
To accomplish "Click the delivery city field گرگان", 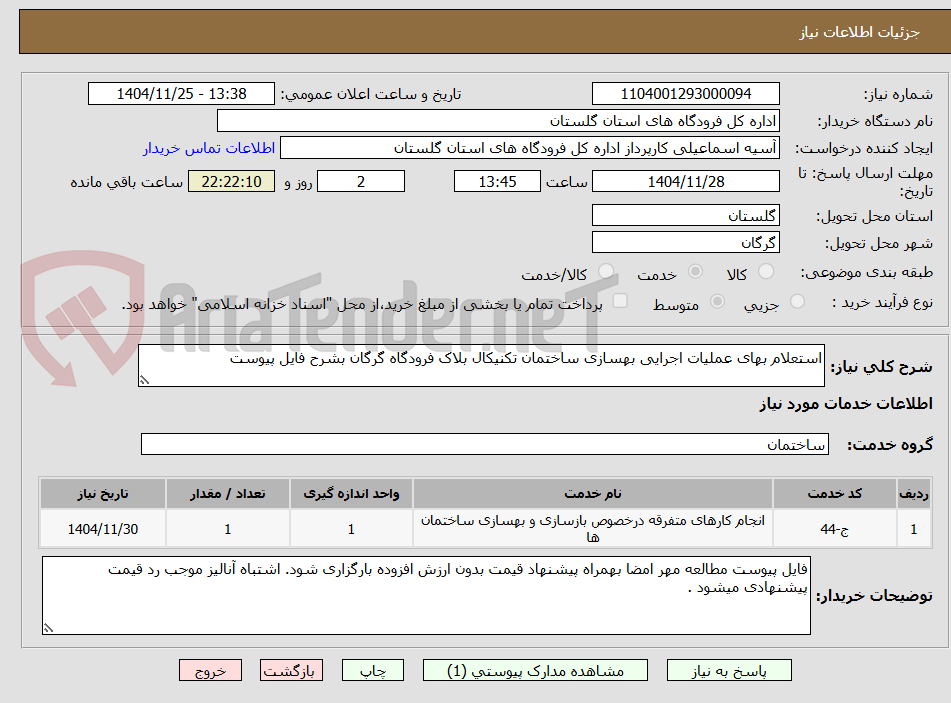I will click(x=685, y=243).
